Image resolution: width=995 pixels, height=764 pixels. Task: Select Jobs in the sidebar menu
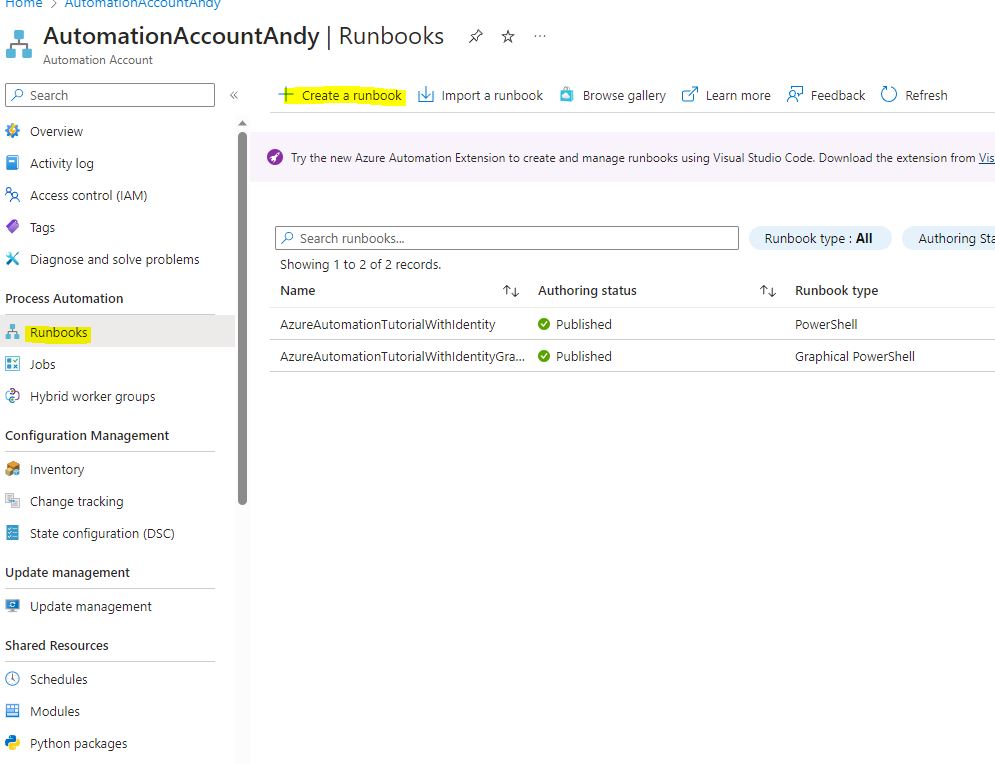[42, 364]
